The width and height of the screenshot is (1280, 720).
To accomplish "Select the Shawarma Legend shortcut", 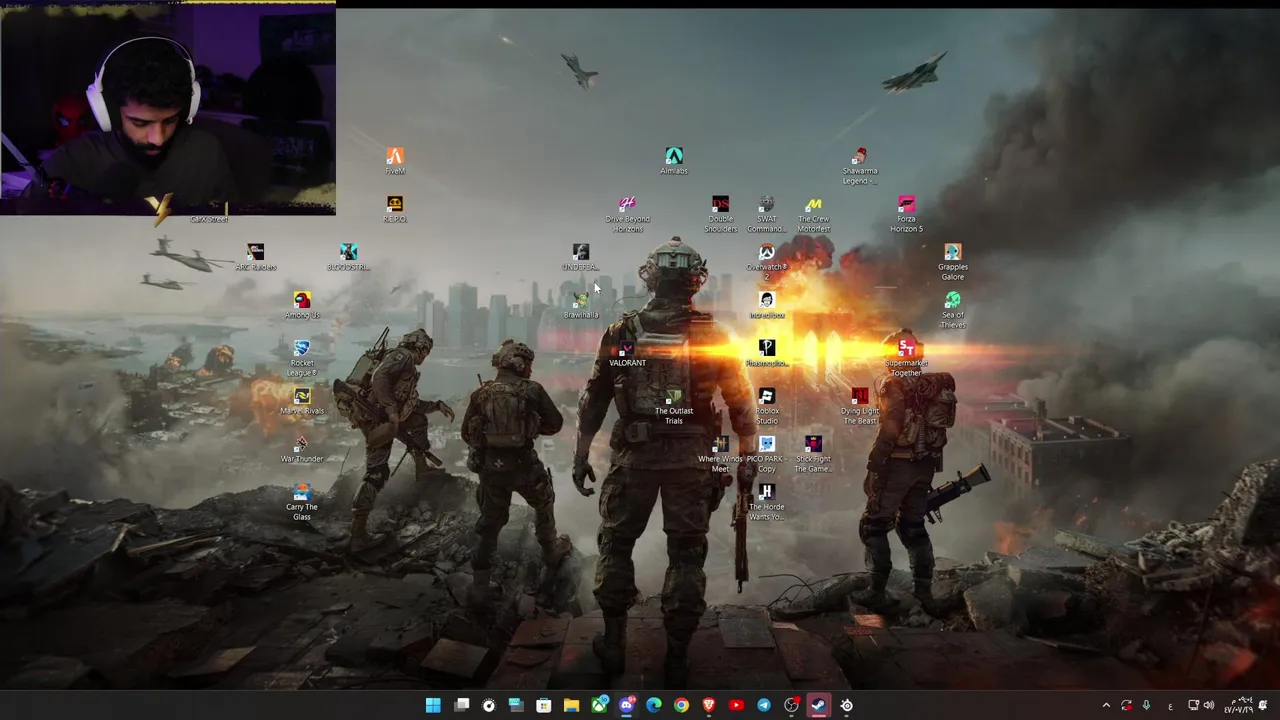I will 860,166.
